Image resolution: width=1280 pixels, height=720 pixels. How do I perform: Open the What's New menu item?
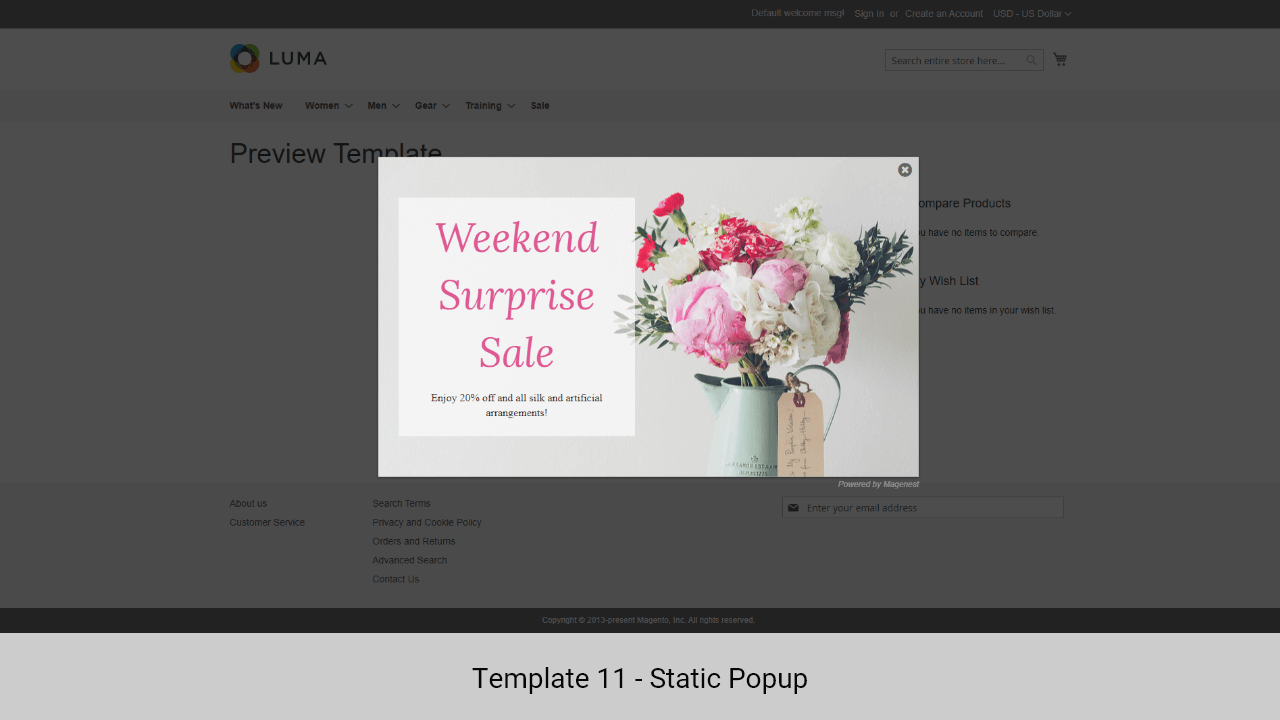256,106
